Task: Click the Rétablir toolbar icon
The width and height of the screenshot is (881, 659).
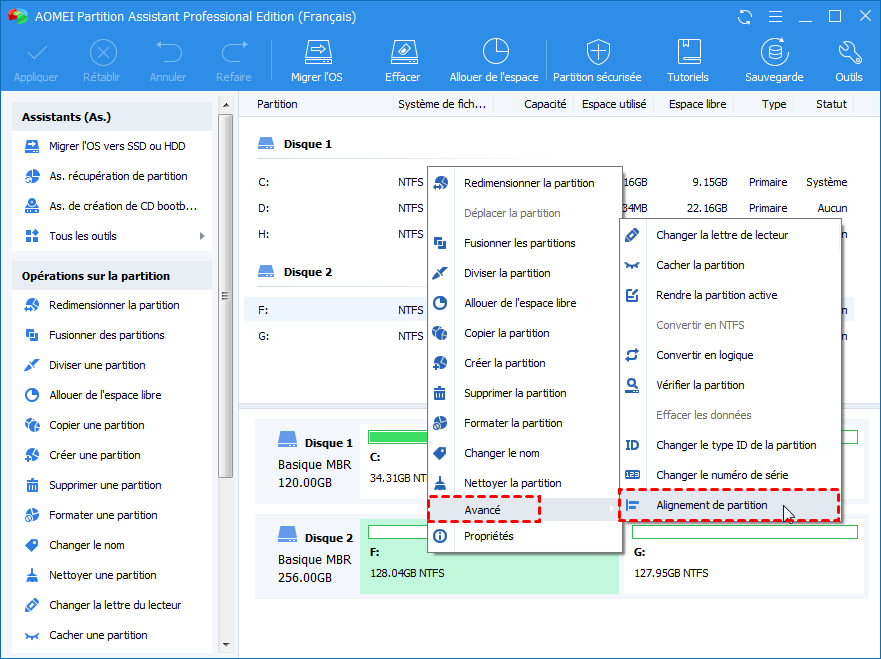Action: [x=103, y=53]
